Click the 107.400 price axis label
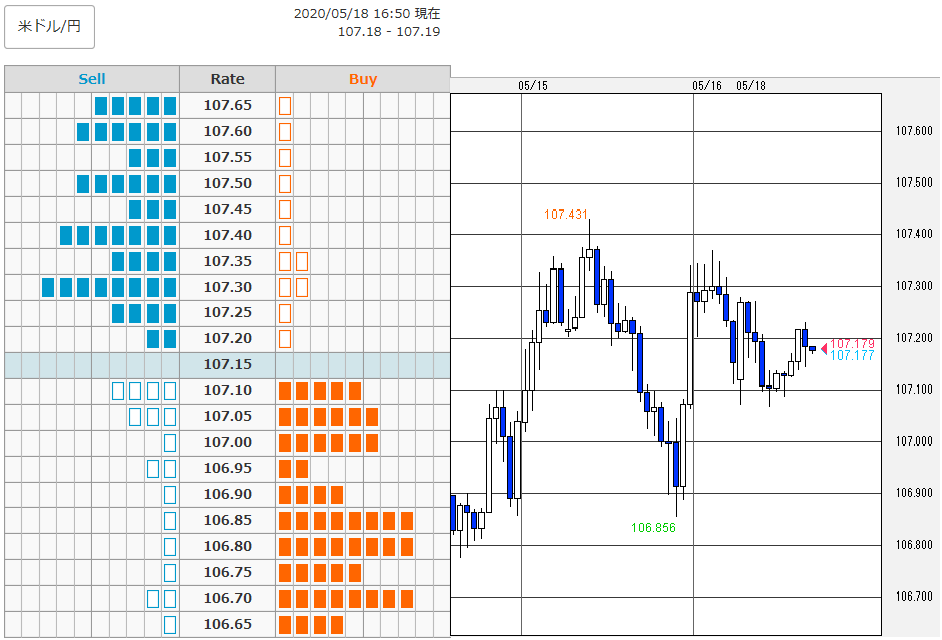The height and width of the screenshot is (640, 942). (x=914, y=234)
